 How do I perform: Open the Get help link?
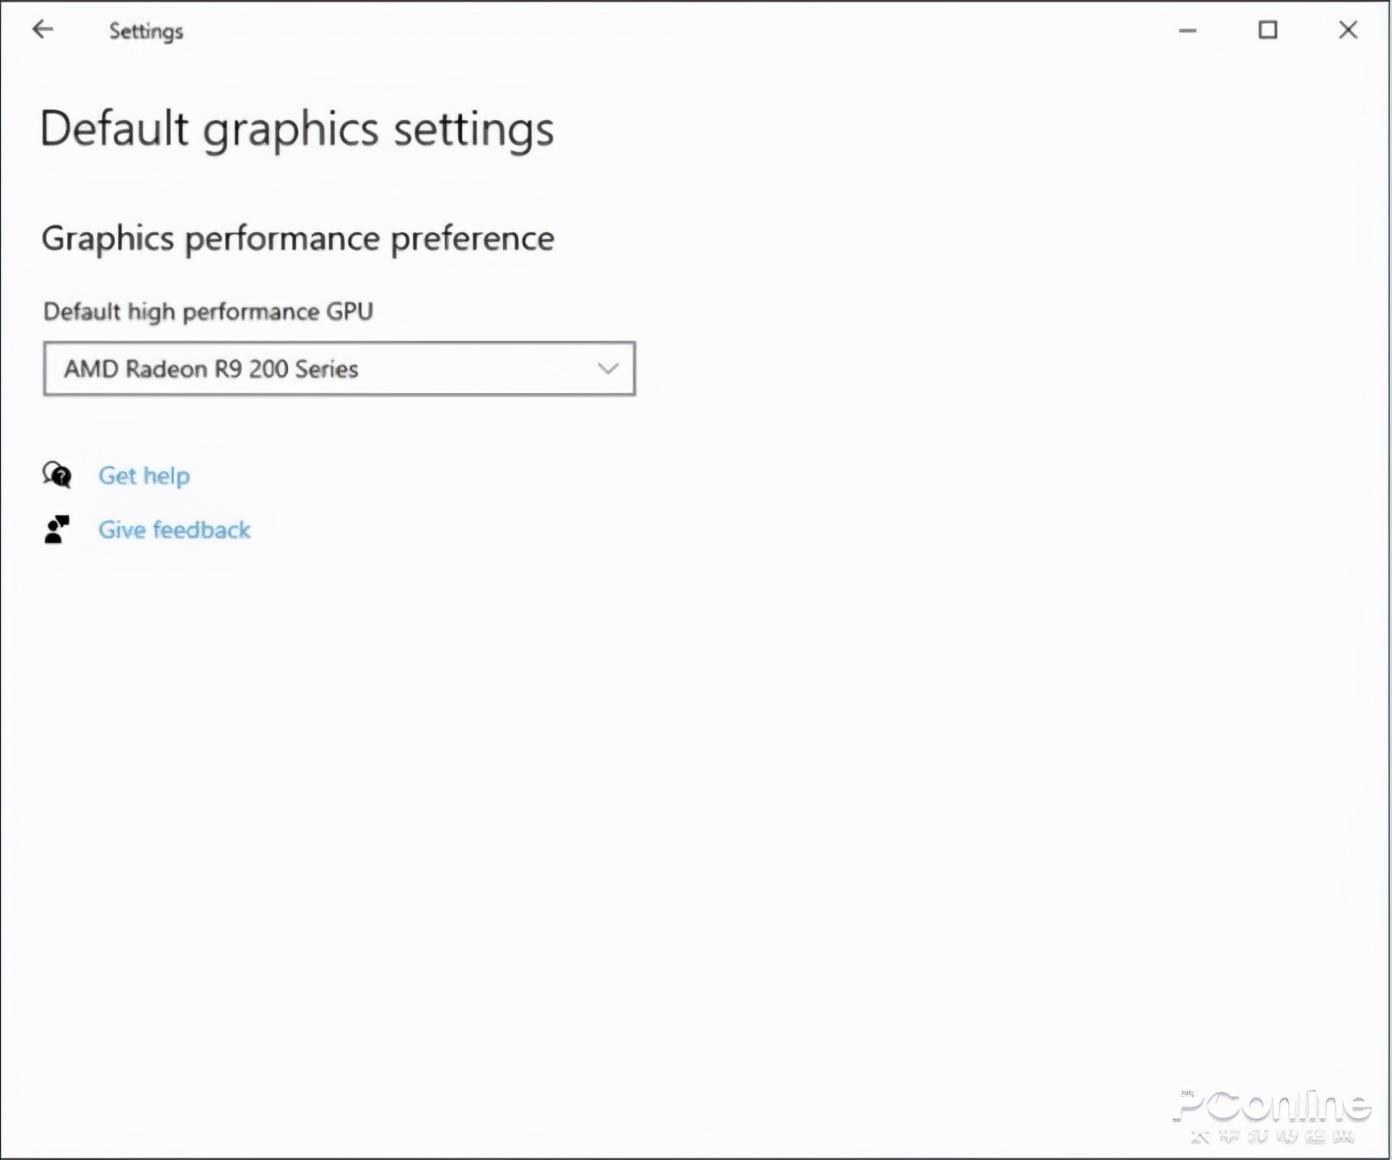(x=144, y=476)
